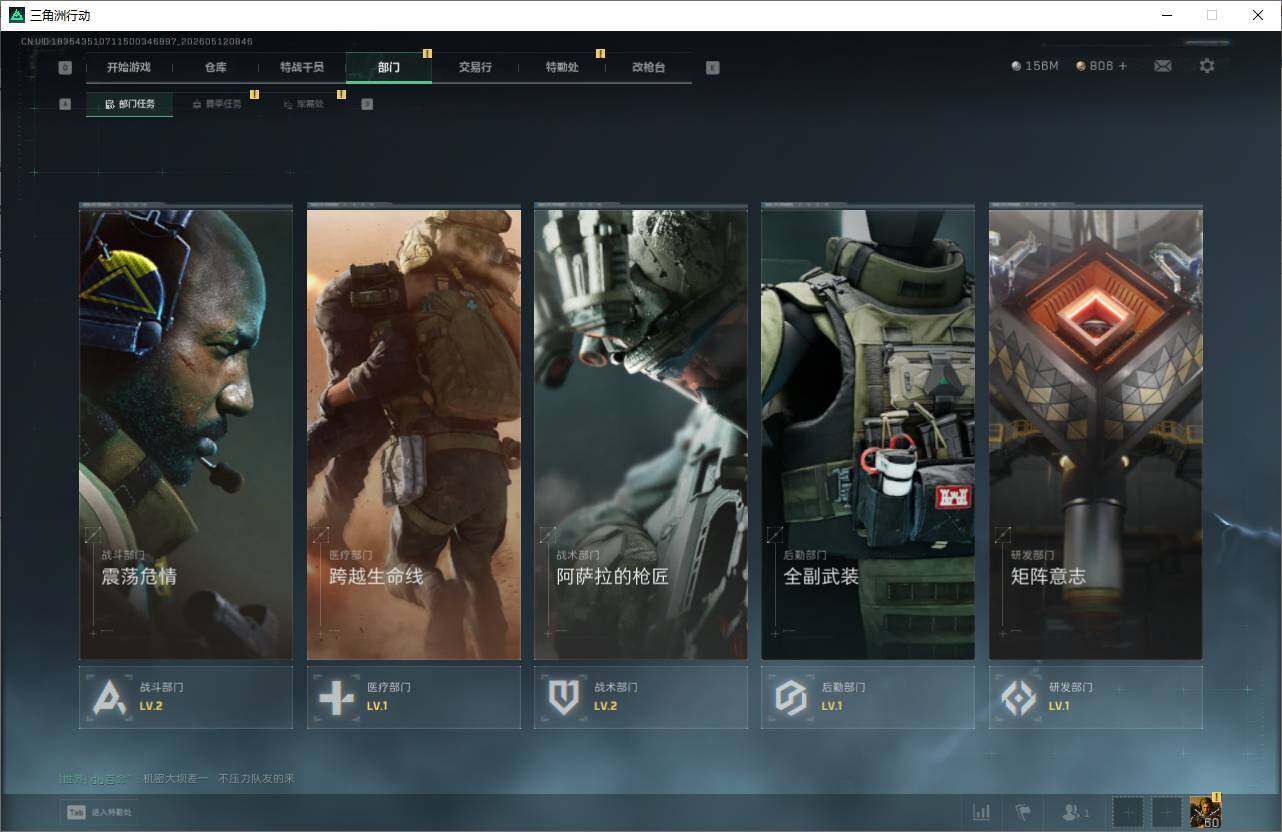This screenshot has width=1282, height=832.
Task: Click the 医疗部门 LV.1 level text
Action: pyautogui.click(x=377, y=706)
